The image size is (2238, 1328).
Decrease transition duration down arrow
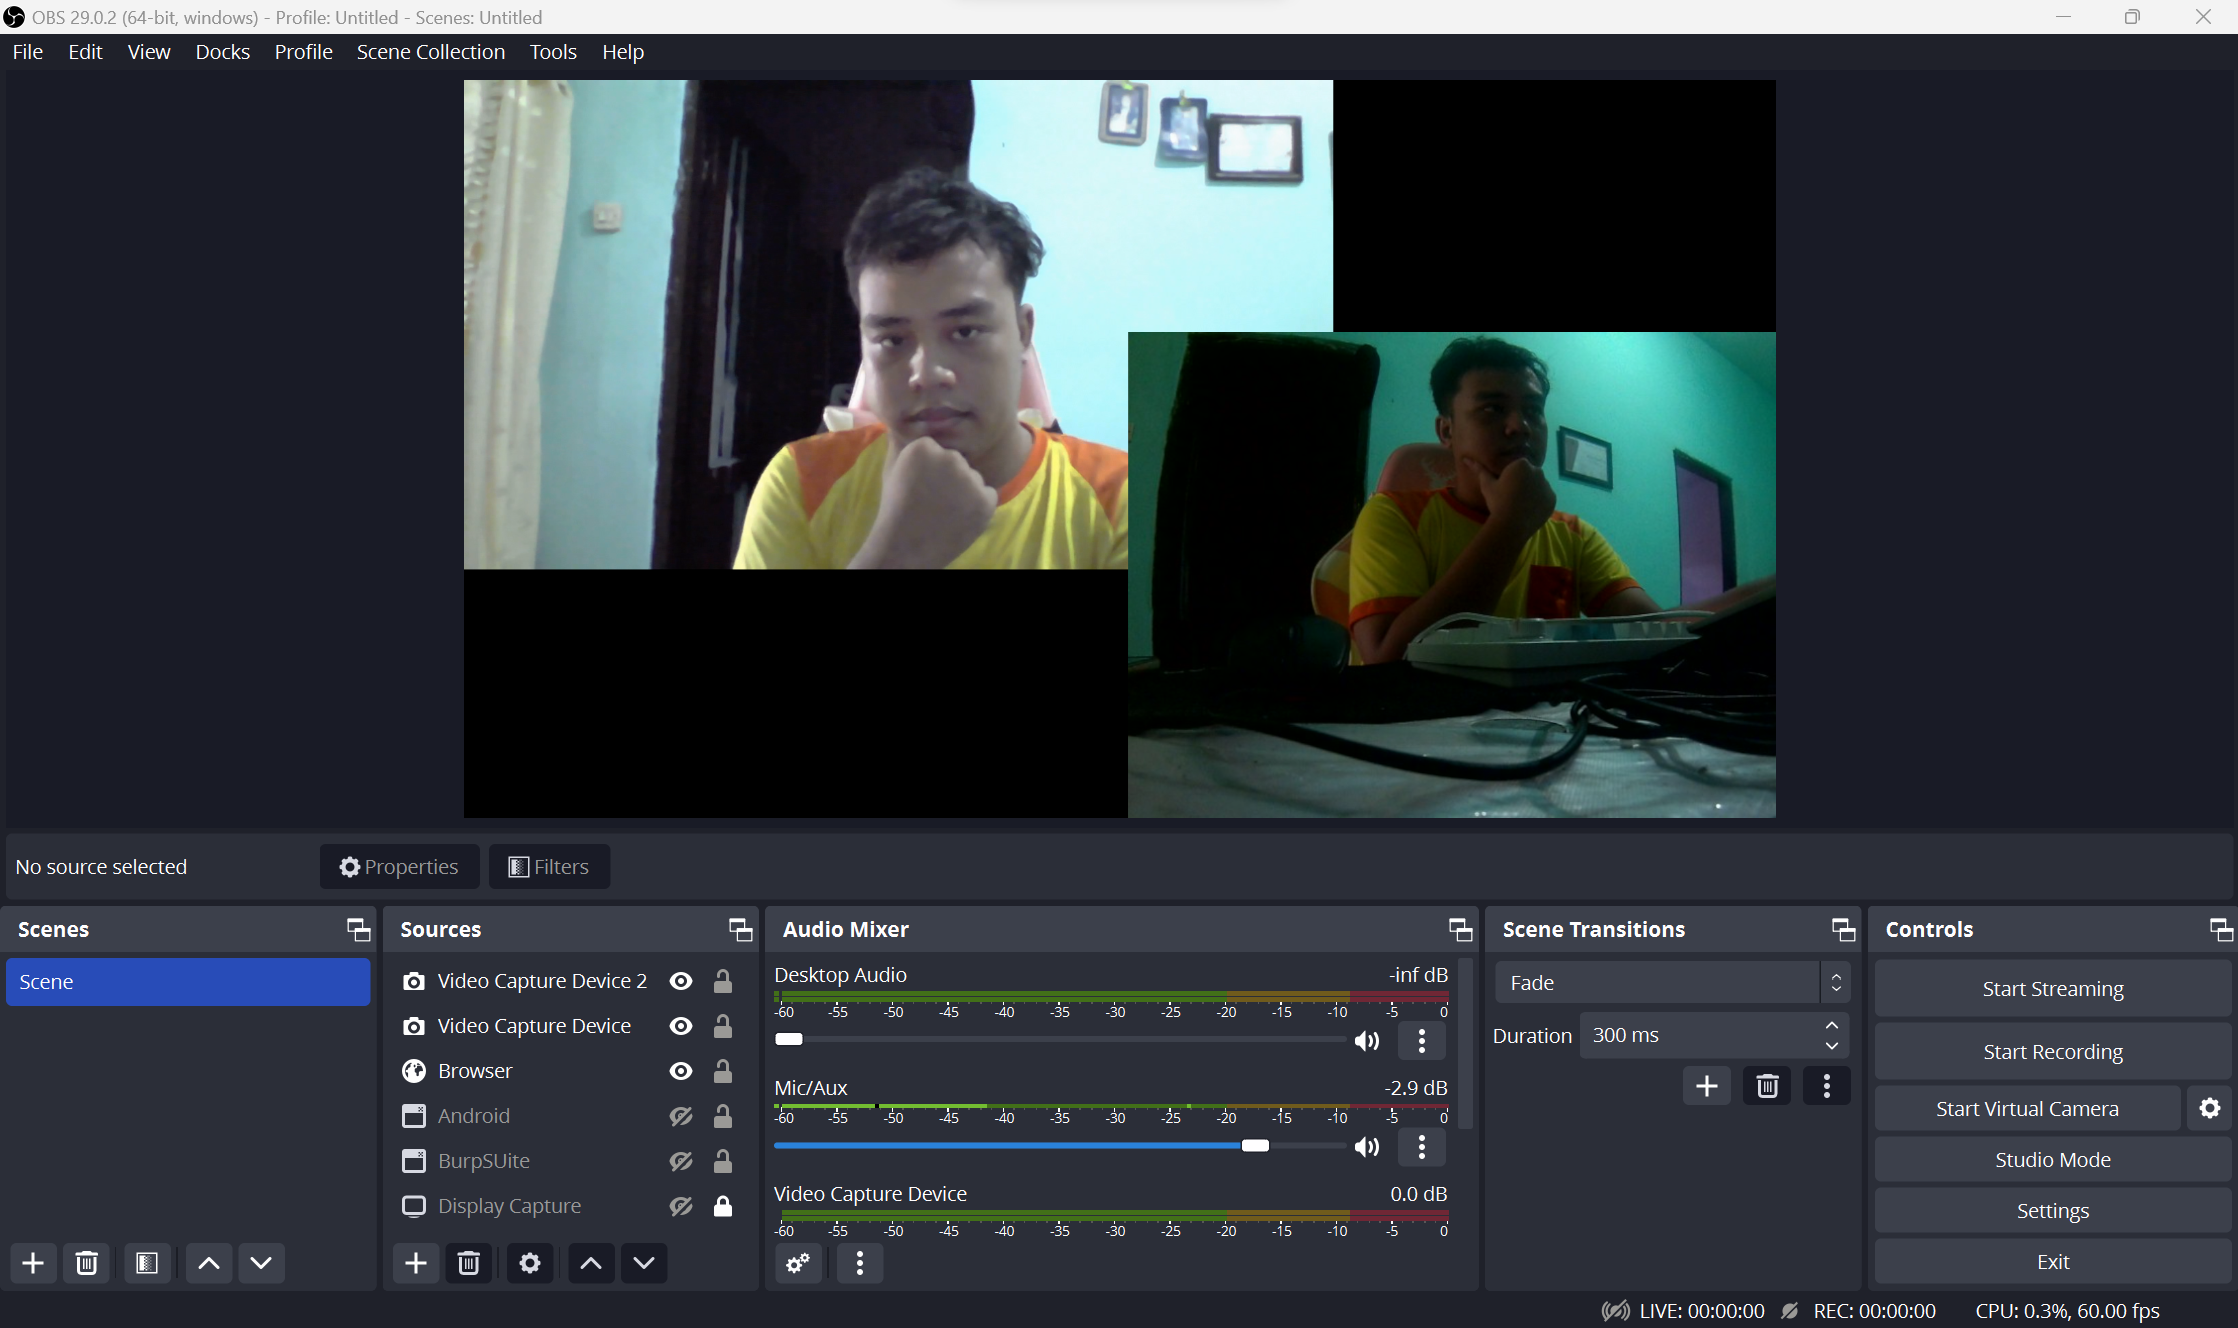[1832, 1046]
